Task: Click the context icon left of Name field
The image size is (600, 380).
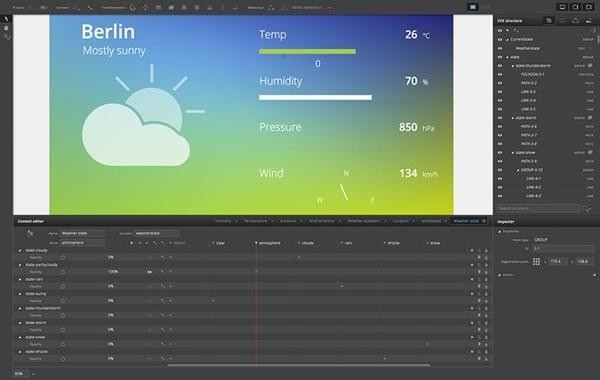Action: click(x=30, y=233)
